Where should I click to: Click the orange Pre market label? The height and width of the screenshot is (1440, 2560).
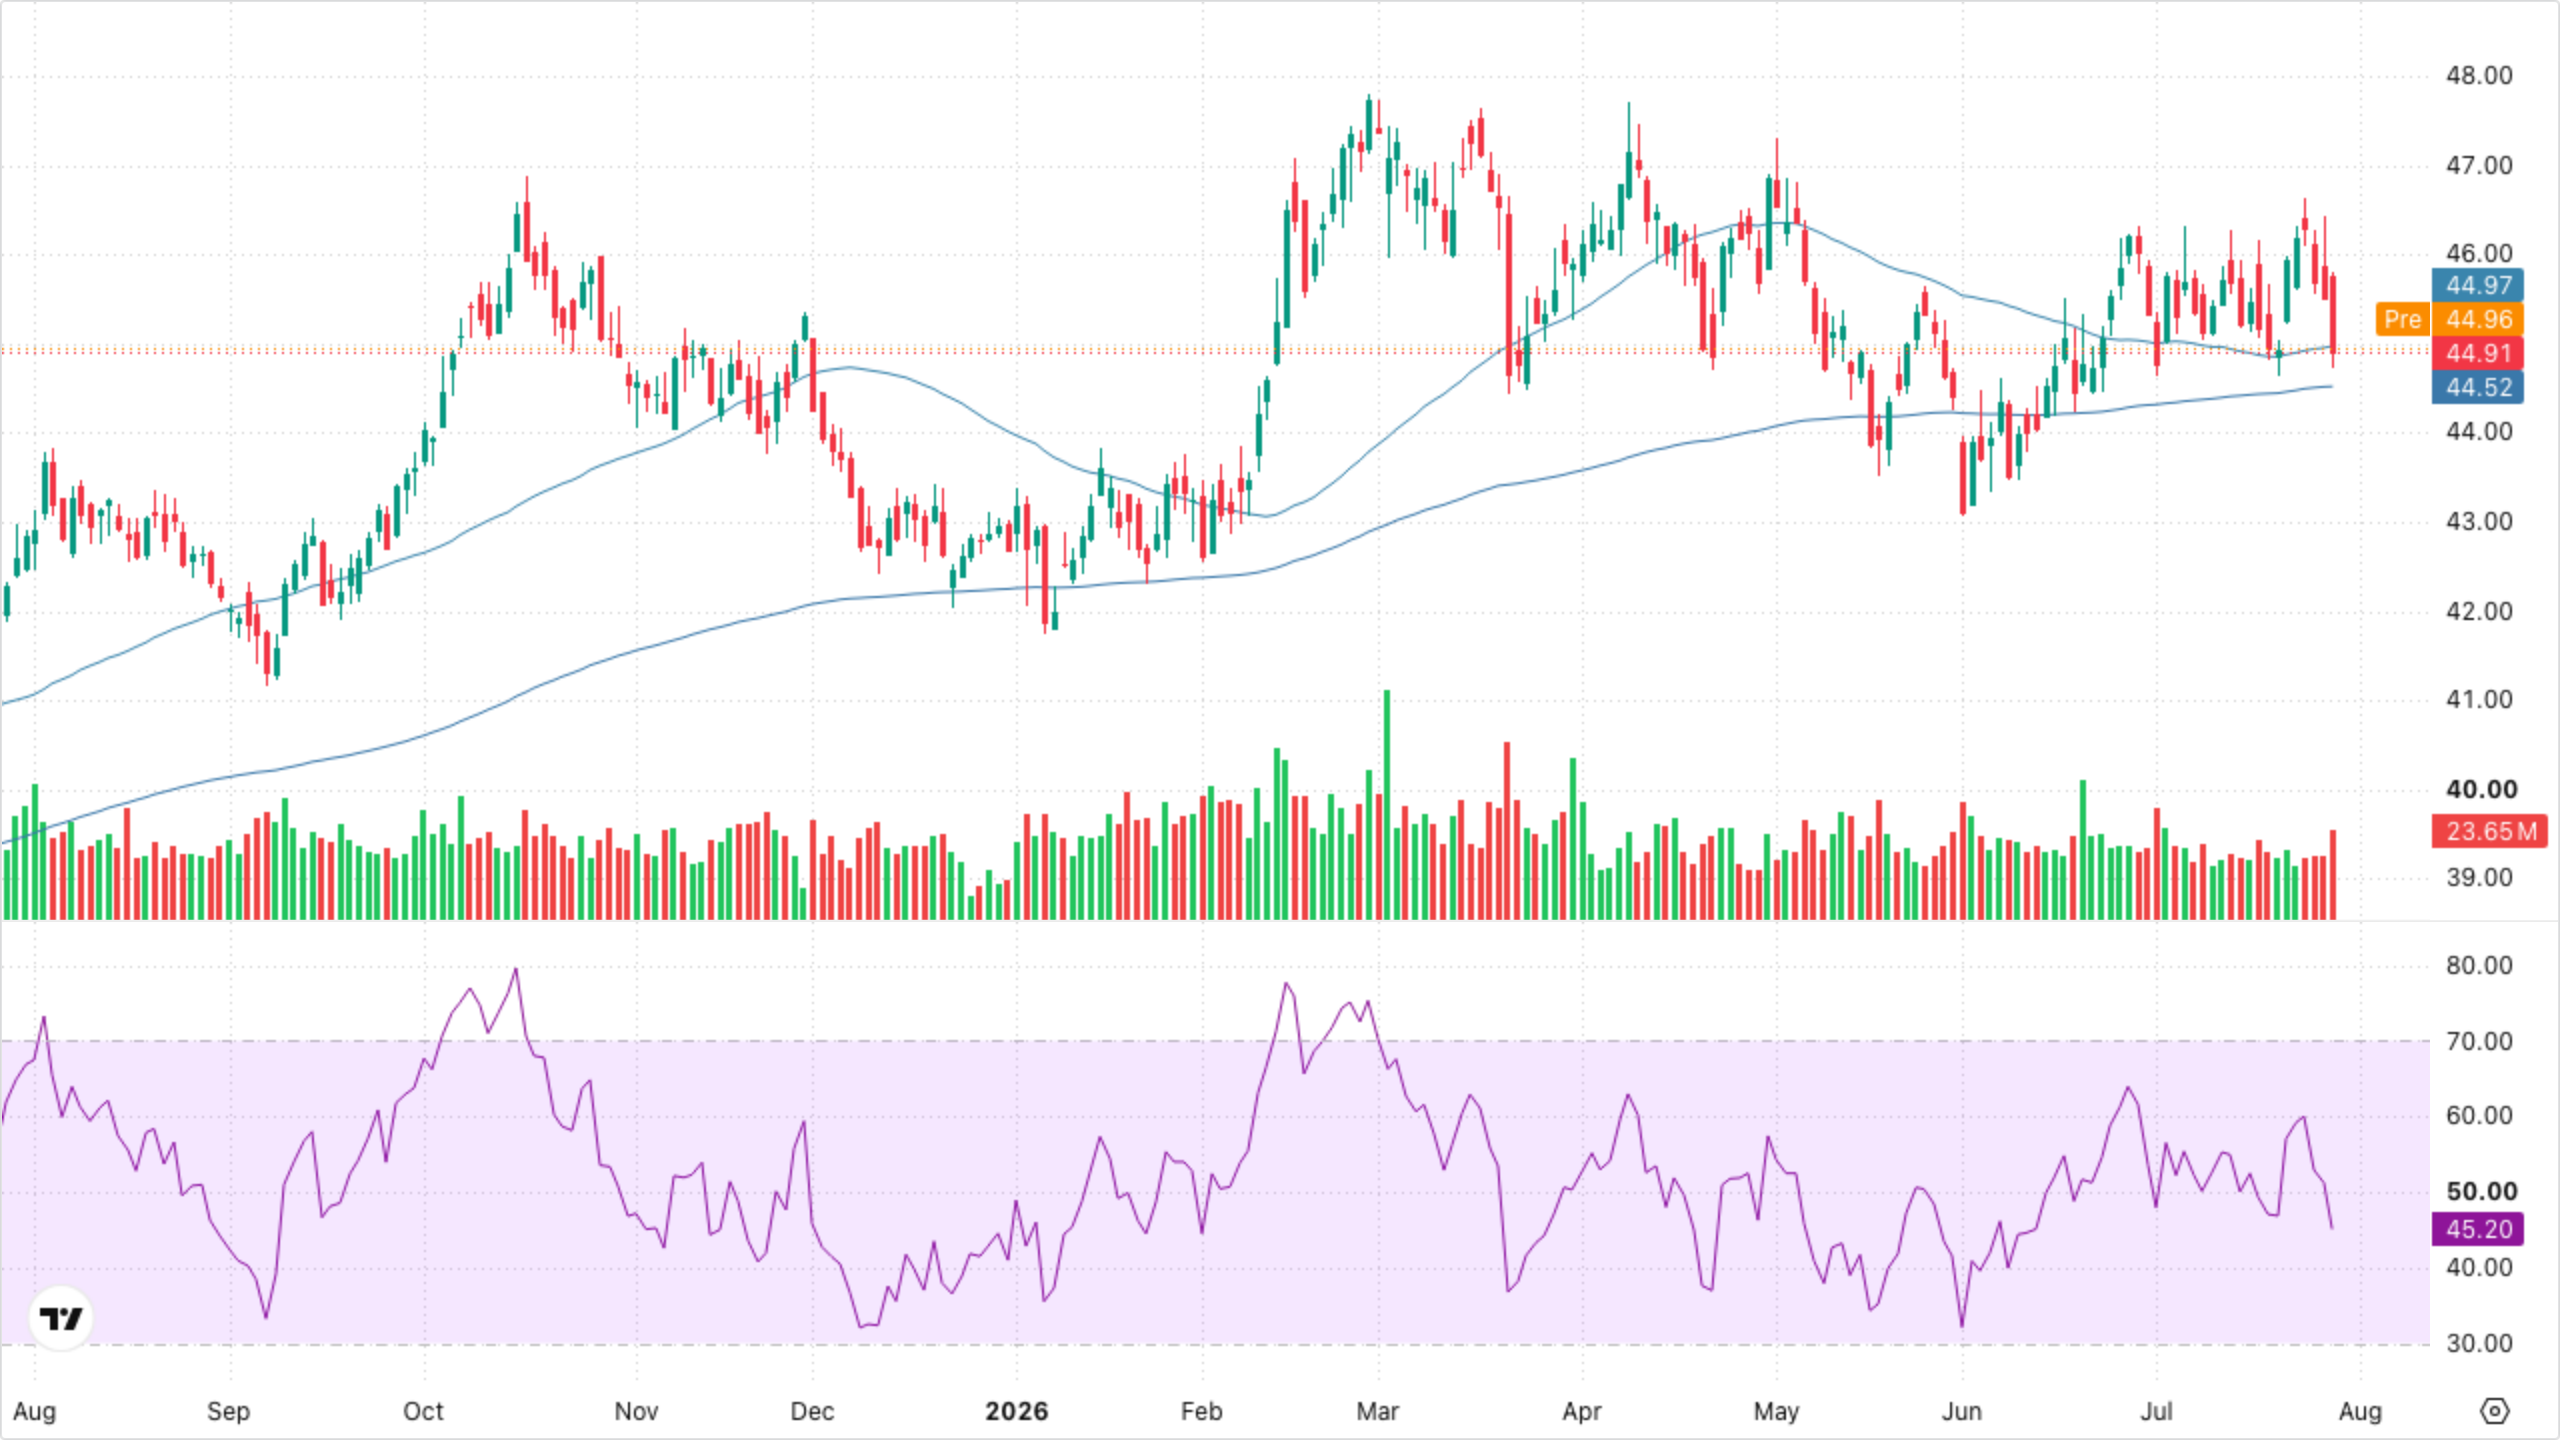[x=2403, y=319]
